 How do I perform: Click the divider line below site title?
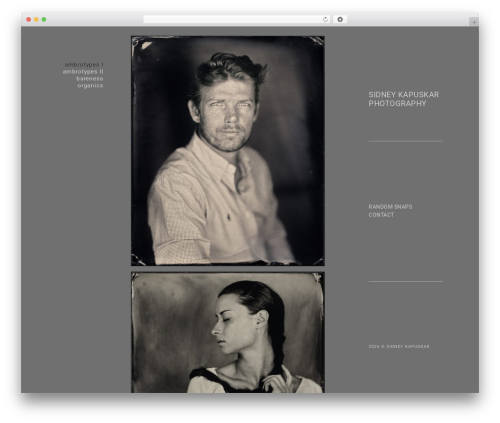tap(406, 141)
